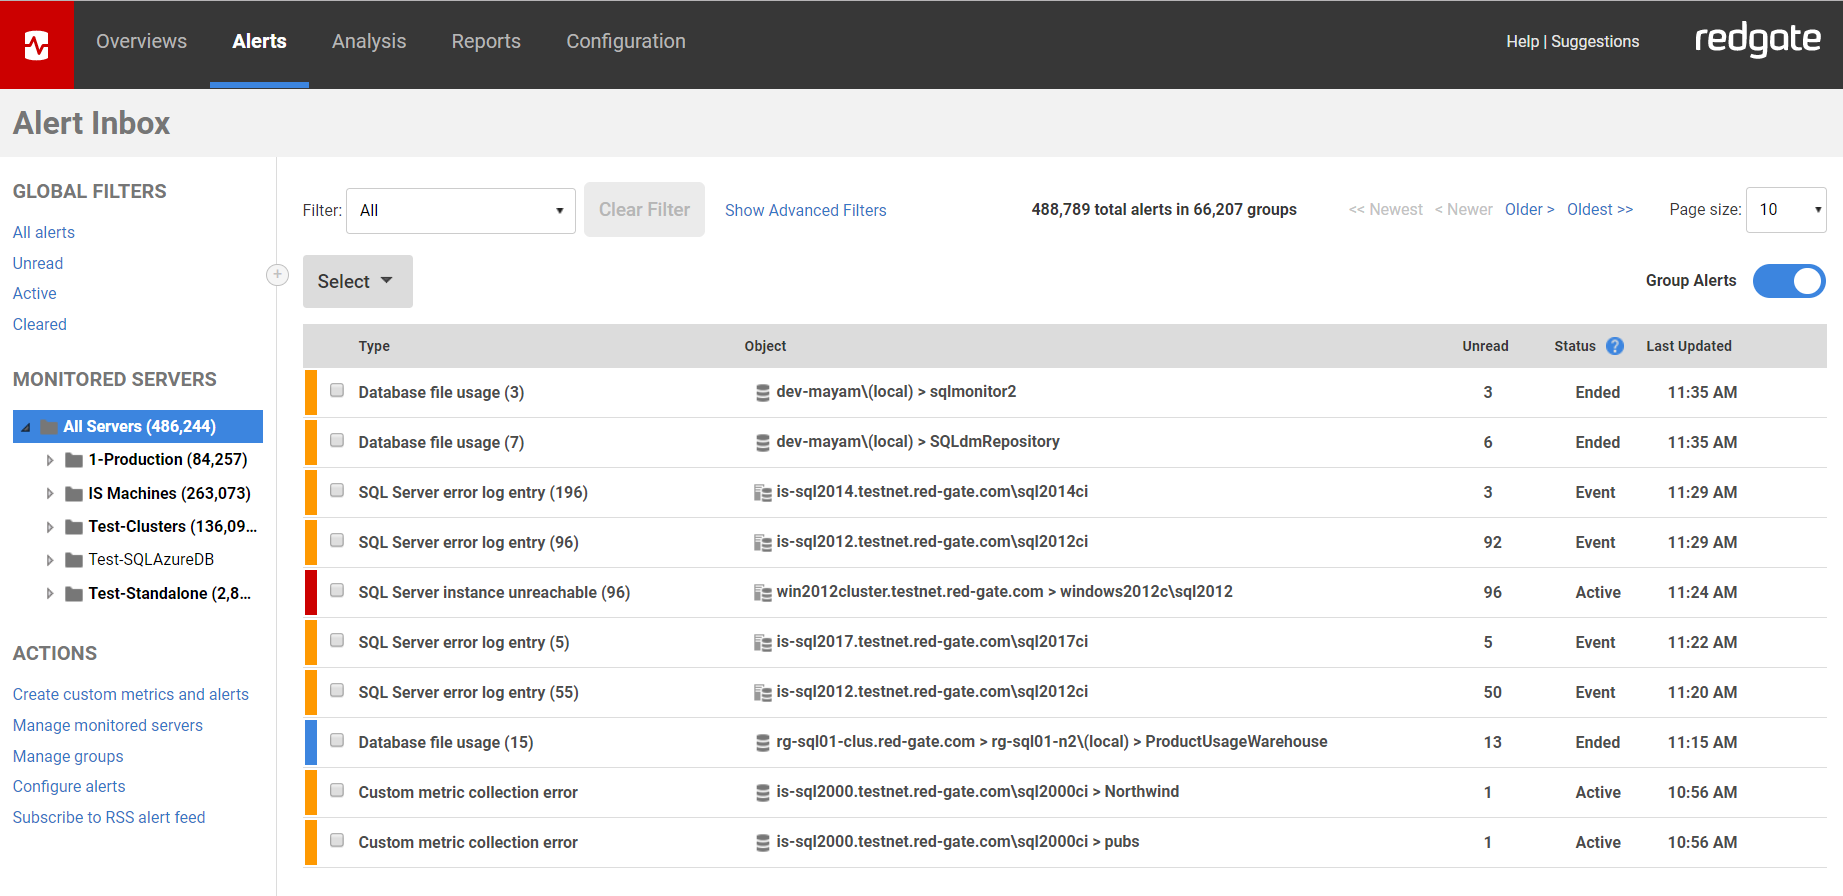The height and width of the screenshot is (896, 1843).
Task: Click server icon beside windows2012c\sql2012 object
Action: (x=763, y=593)
